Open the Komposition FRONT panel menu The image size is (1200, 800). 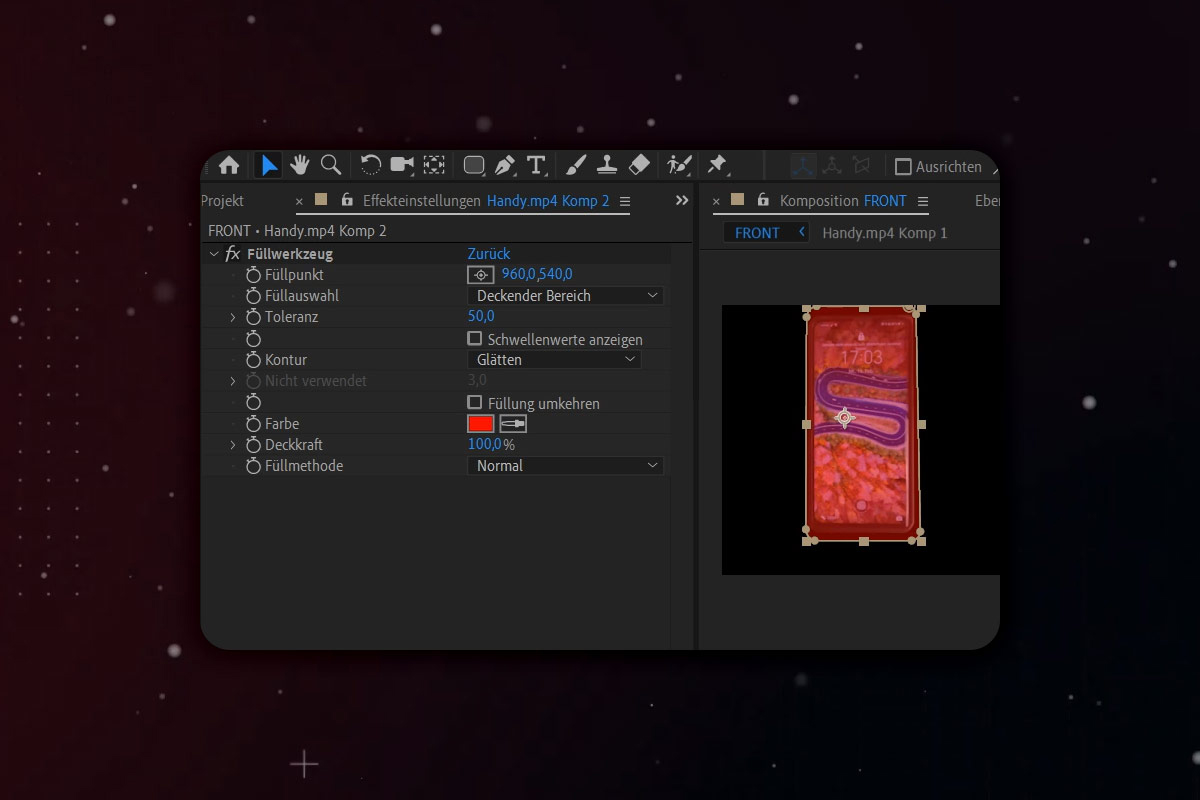pyautogui.click(x=923, y=201)
